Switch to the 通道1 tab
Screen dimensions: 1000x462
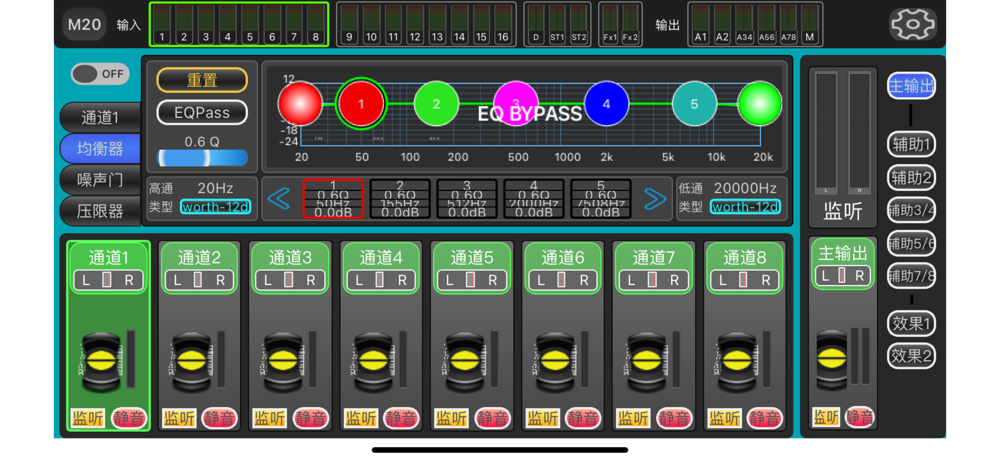pyautogui.click(x=100, y=117)
